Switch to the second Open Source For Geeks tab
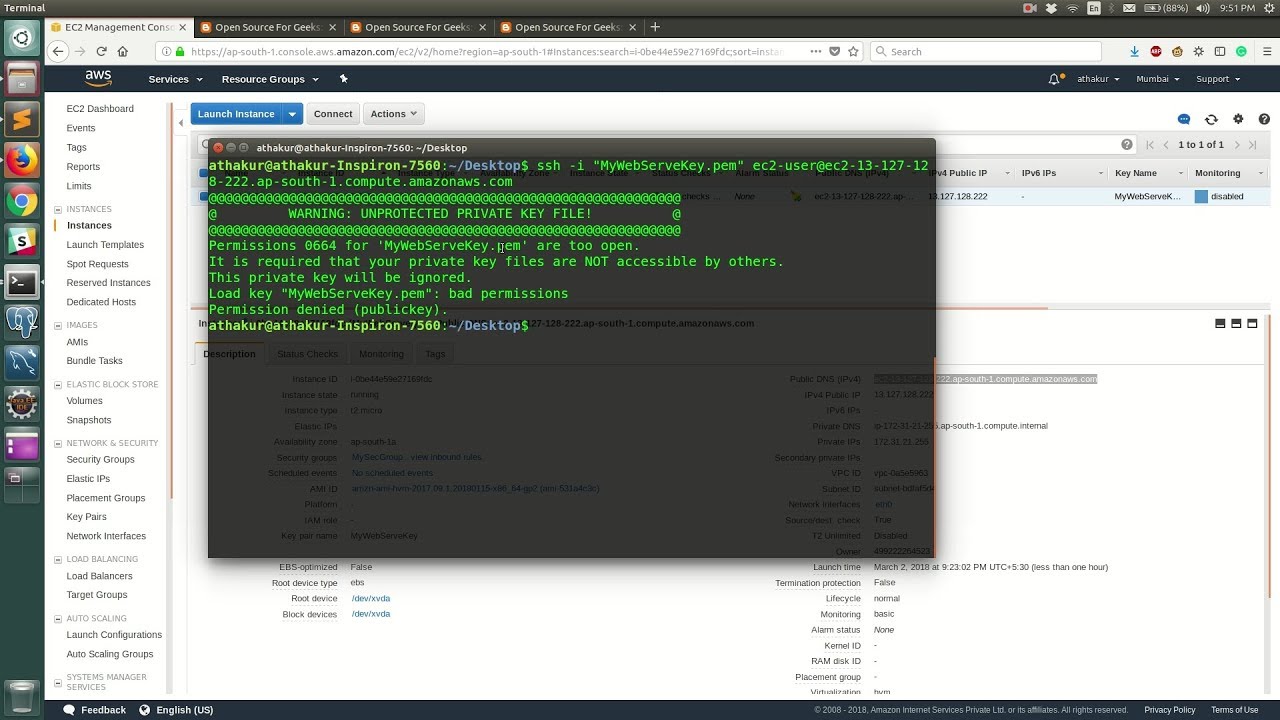The image size is (1280, 720). pyautogui.click(x=419, y=27)
